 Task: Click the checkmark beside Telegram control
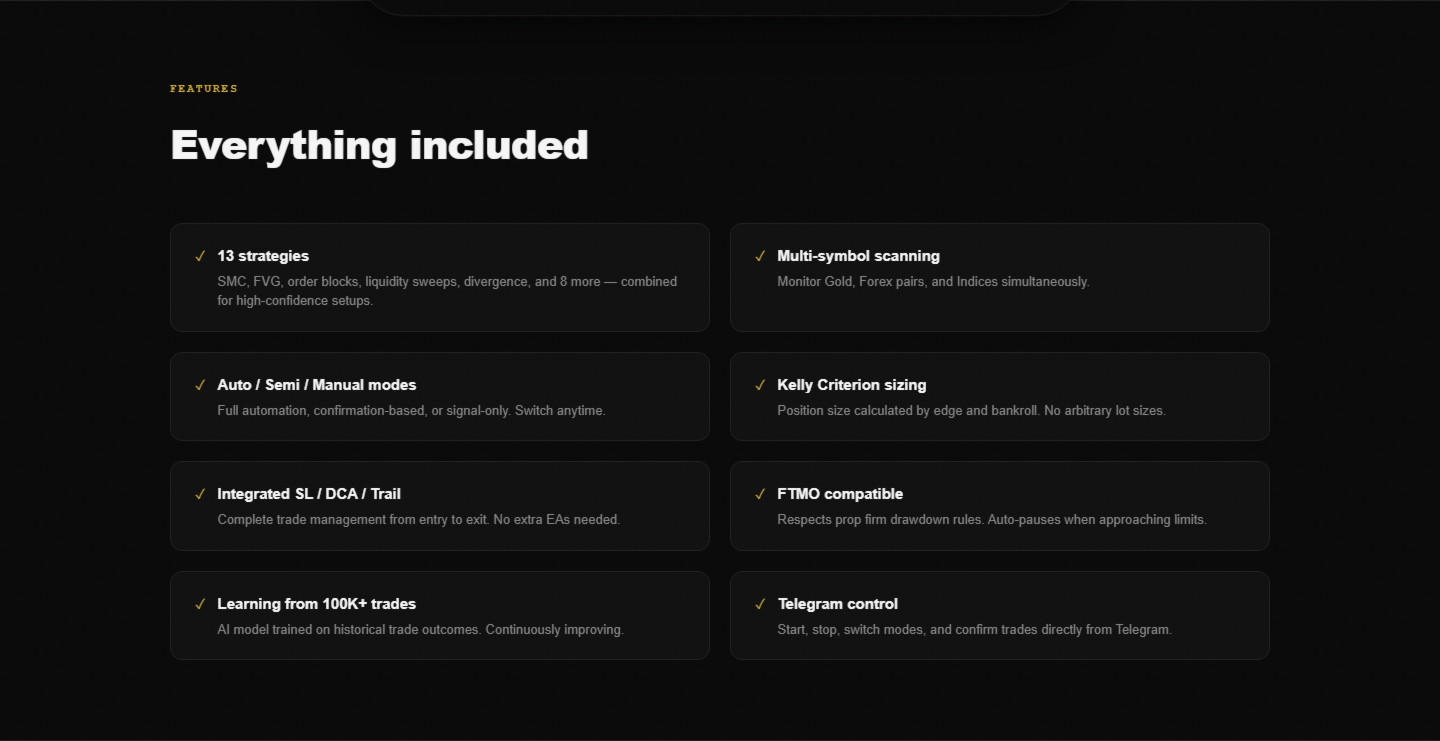(x=760, y=604)
